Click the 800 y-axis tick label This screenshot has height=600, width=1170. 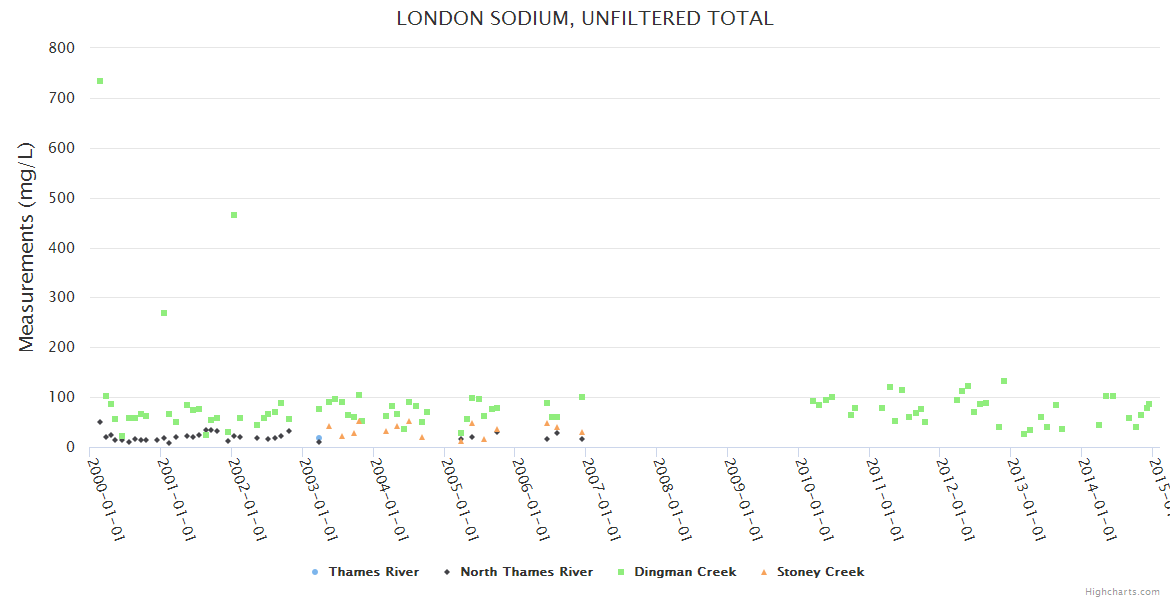tap(62, 48)
